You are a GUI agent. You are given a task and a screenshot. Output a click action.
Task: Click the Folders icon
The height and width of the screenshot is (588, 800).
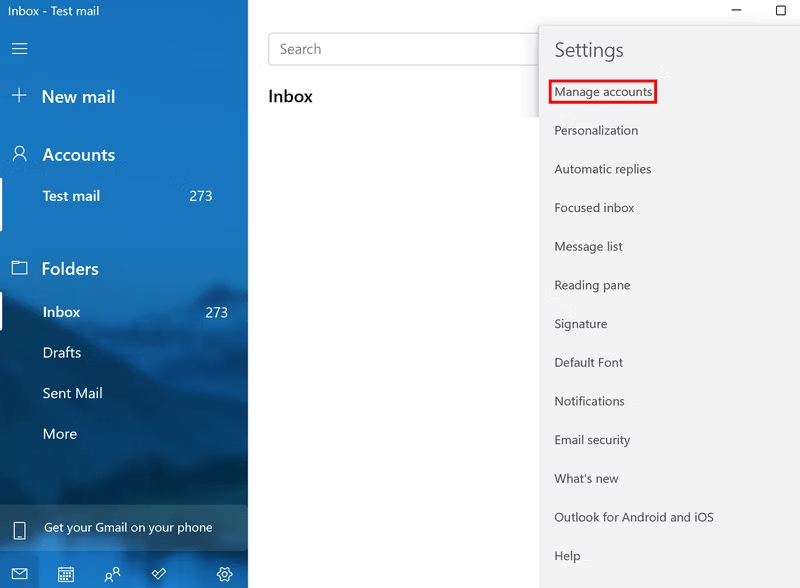(19, 267)
